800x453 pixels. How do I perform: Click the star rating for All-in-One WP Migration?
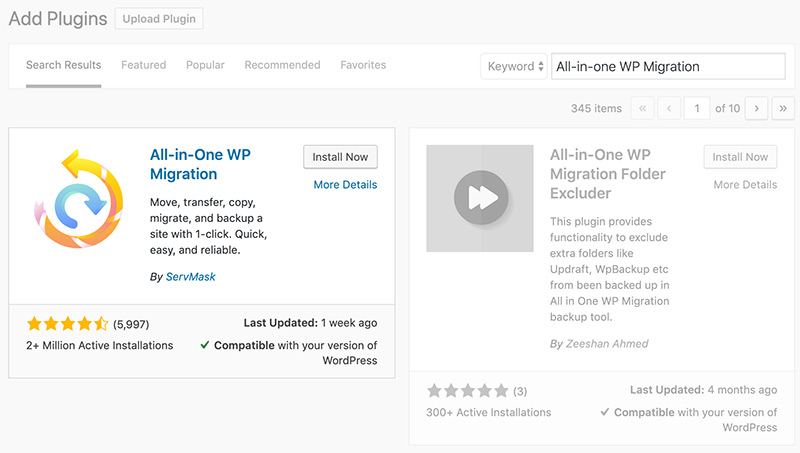tap(67, 323)
